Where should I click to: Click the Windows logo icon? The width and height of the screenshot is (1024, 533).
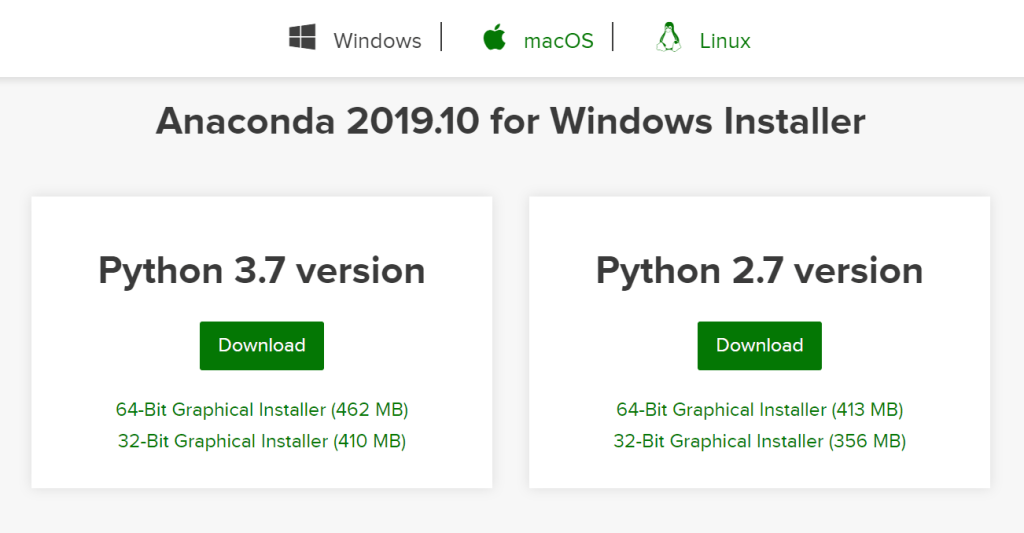pyautogui.click(x=302, y=39)
